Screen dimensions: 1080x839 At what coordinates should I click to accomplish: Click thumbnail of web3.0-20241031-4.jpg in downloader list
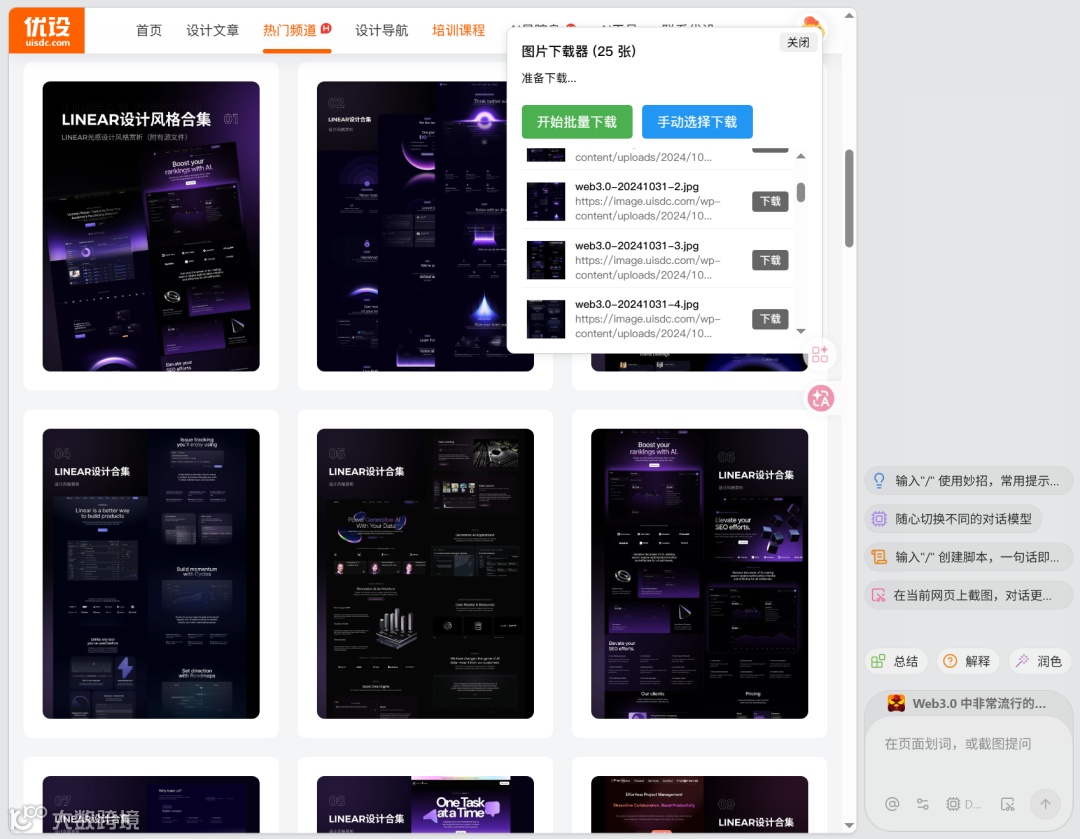(546, 319)
